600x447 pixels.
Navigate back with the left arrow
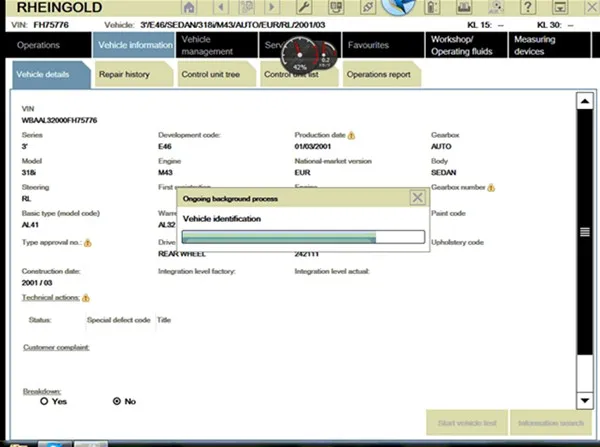pos(221,7)
